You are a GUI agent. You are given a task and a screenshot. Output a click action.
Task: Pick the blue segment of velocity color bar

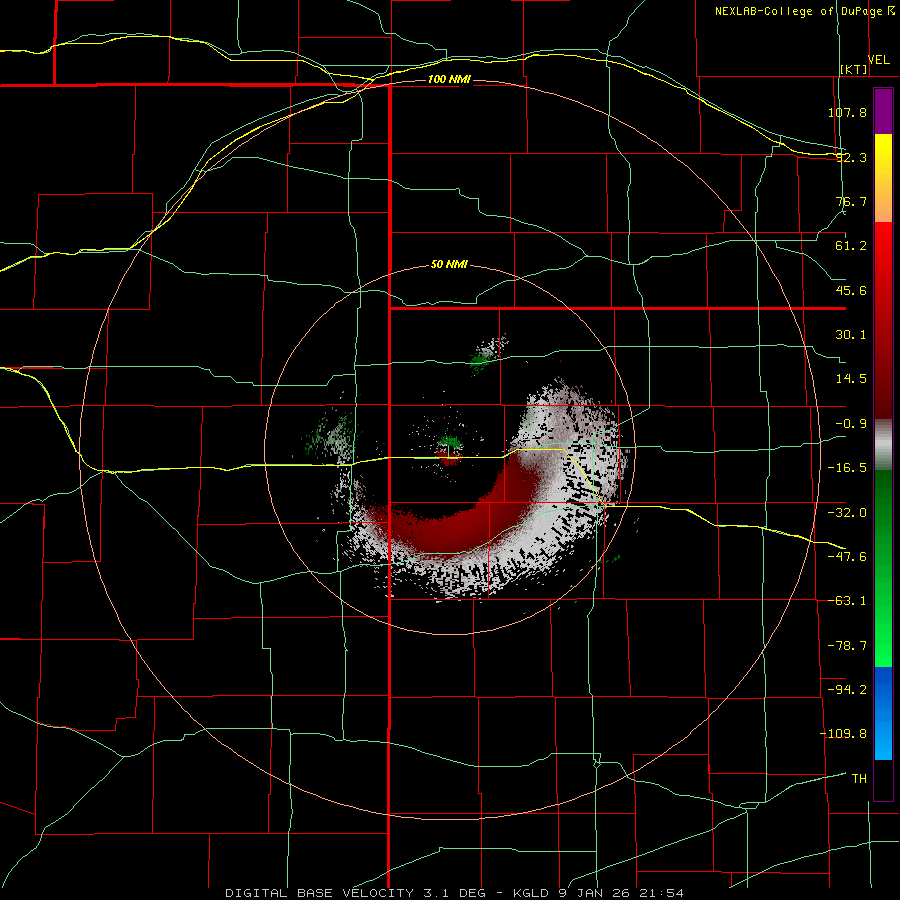(883, 713)
